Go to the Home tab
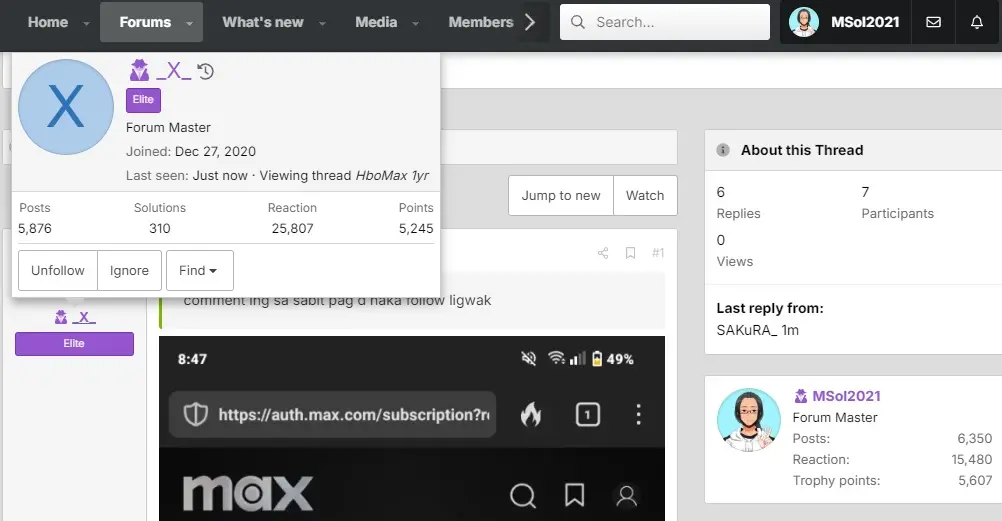This screenshot has height=521, width=1002. click(x=48, y=22)
